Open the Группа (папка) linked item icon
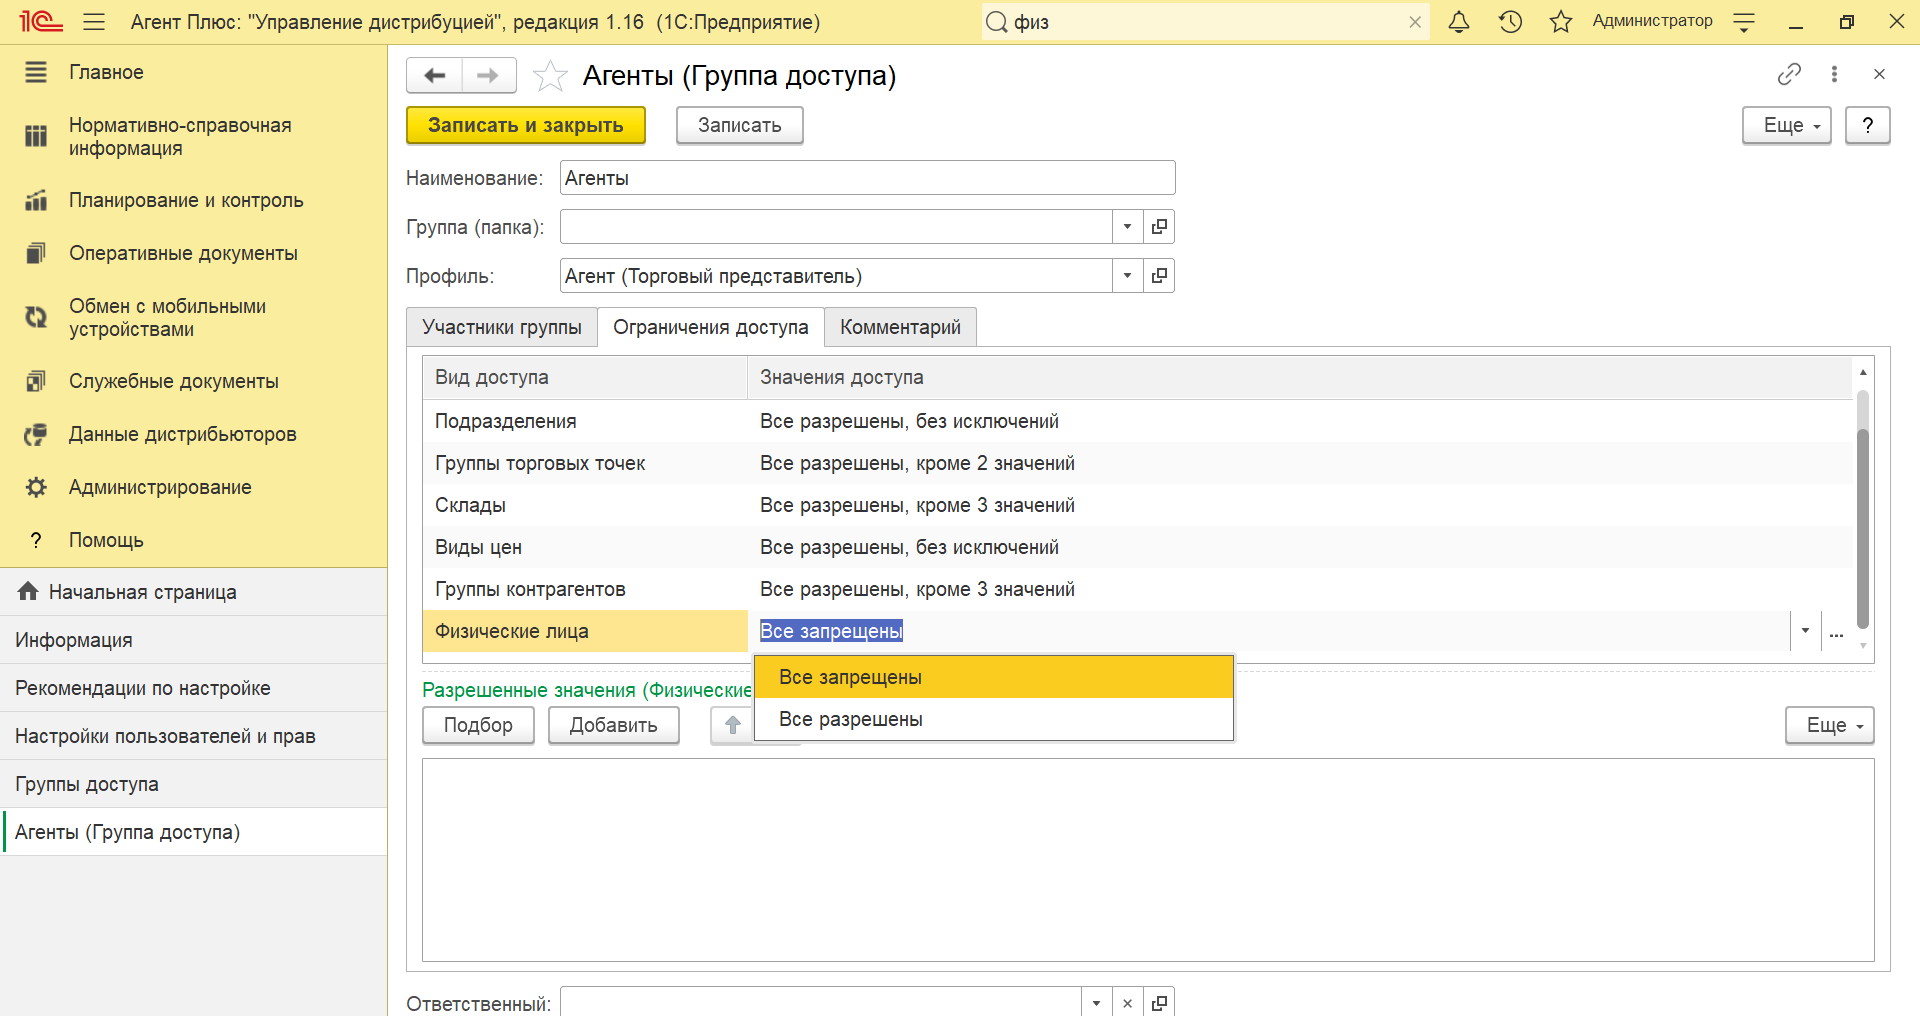 tap(1159, 227)
